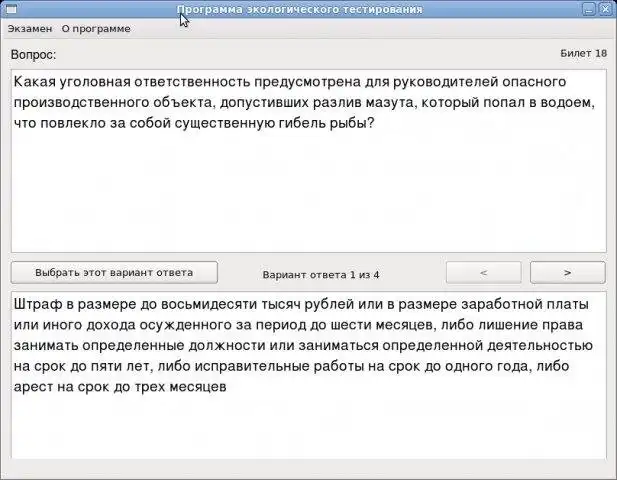Viewport: 617px width, 480px height.
Task: Minimize the testing program window
Action: pyautogui.click(x=589, y=9)
